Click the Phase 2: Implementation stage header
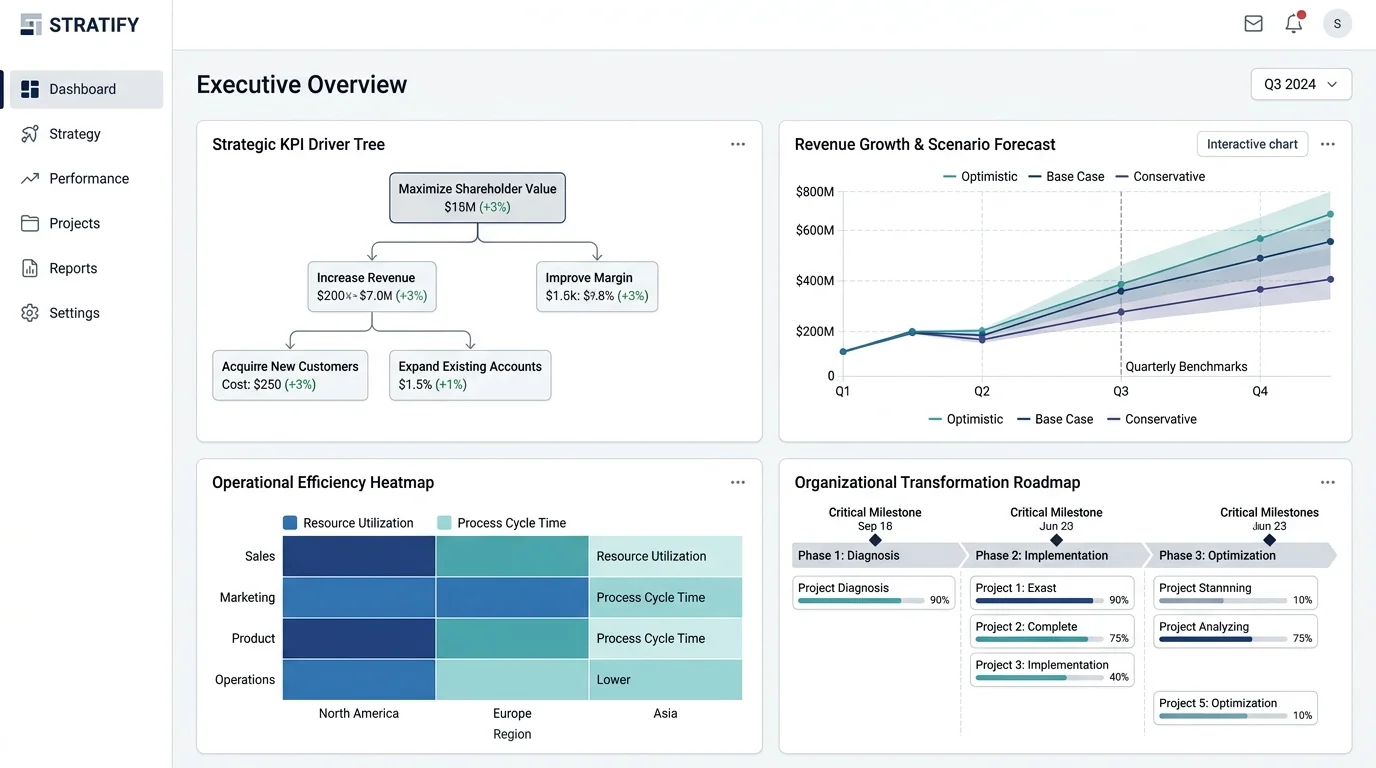The width and height of the screenshot is (1376, 768). (1055, 555)
